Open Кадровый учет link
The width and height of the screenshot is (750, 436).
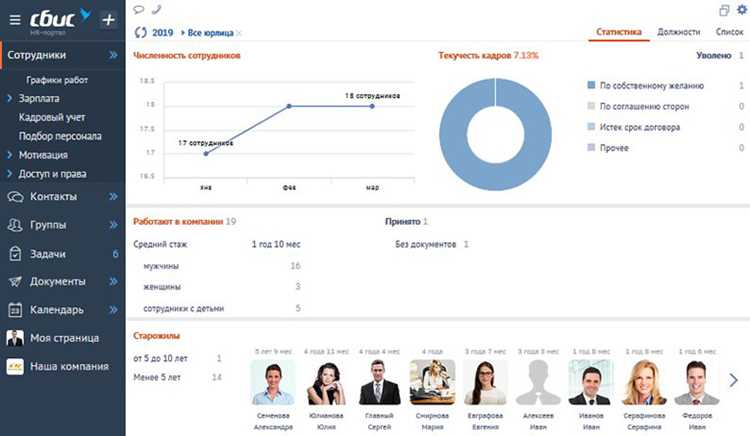pos(52,117)
